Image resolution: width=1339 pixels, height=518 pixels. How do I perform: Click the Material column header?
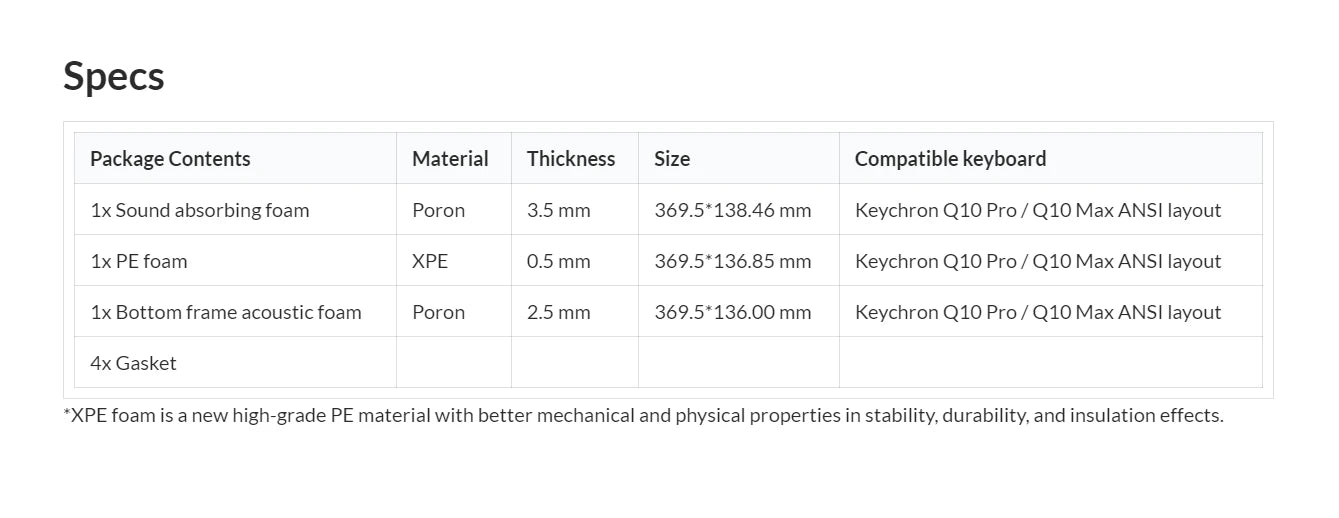(x=450, y=159)
